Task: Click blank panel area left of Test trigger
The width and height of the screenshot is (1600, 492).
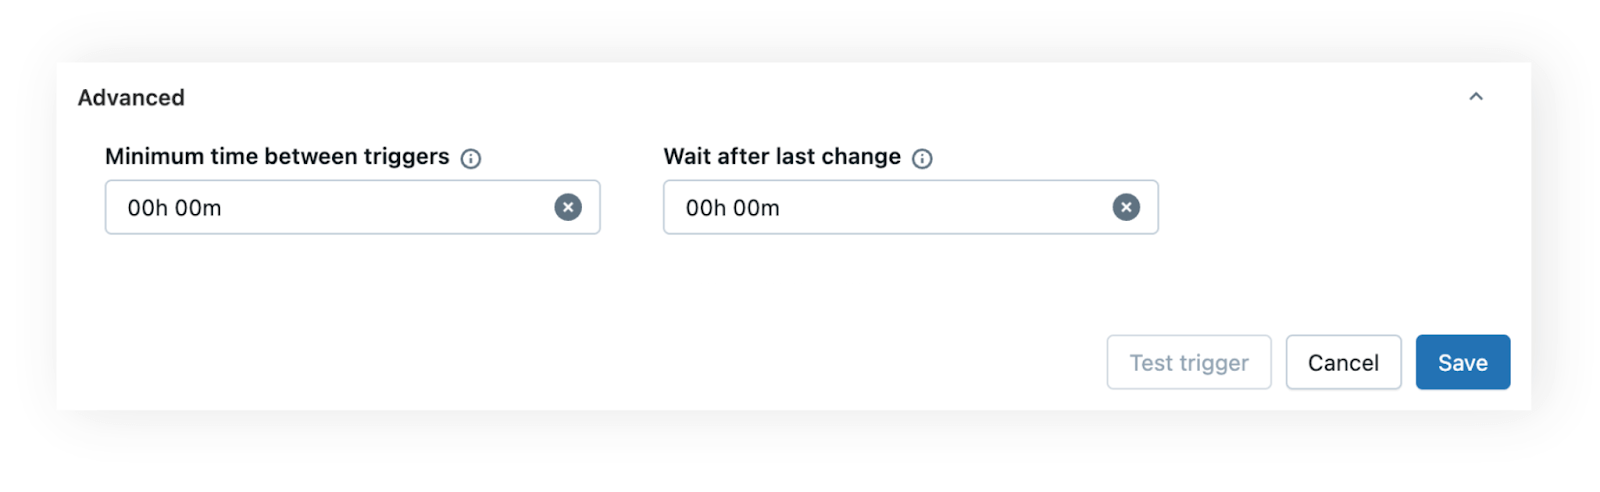Action: tap(700, 360)
